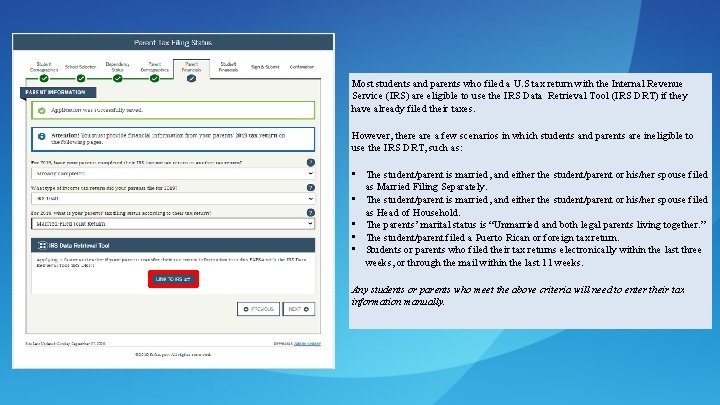The height and width of the screenshot is (405, 720).
Task: Click Student Demographics green checkmark icon
Action: [x=44, y=79]
